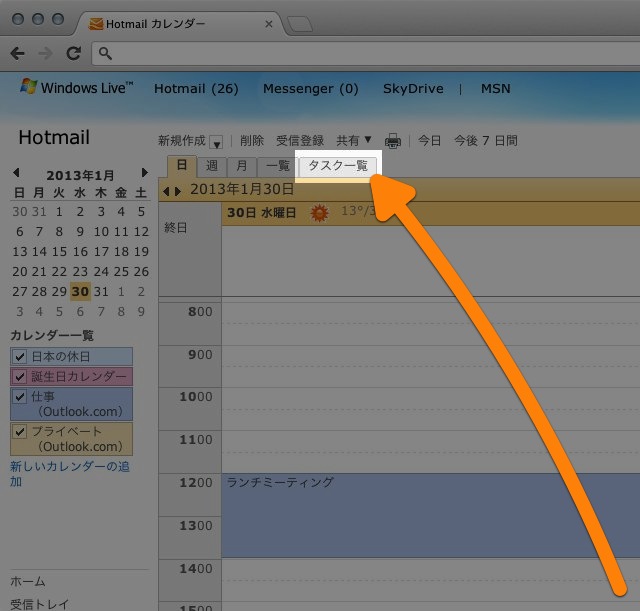
Task: Open the 受信トレイ link in sidebar
Action: coord(40,604)
